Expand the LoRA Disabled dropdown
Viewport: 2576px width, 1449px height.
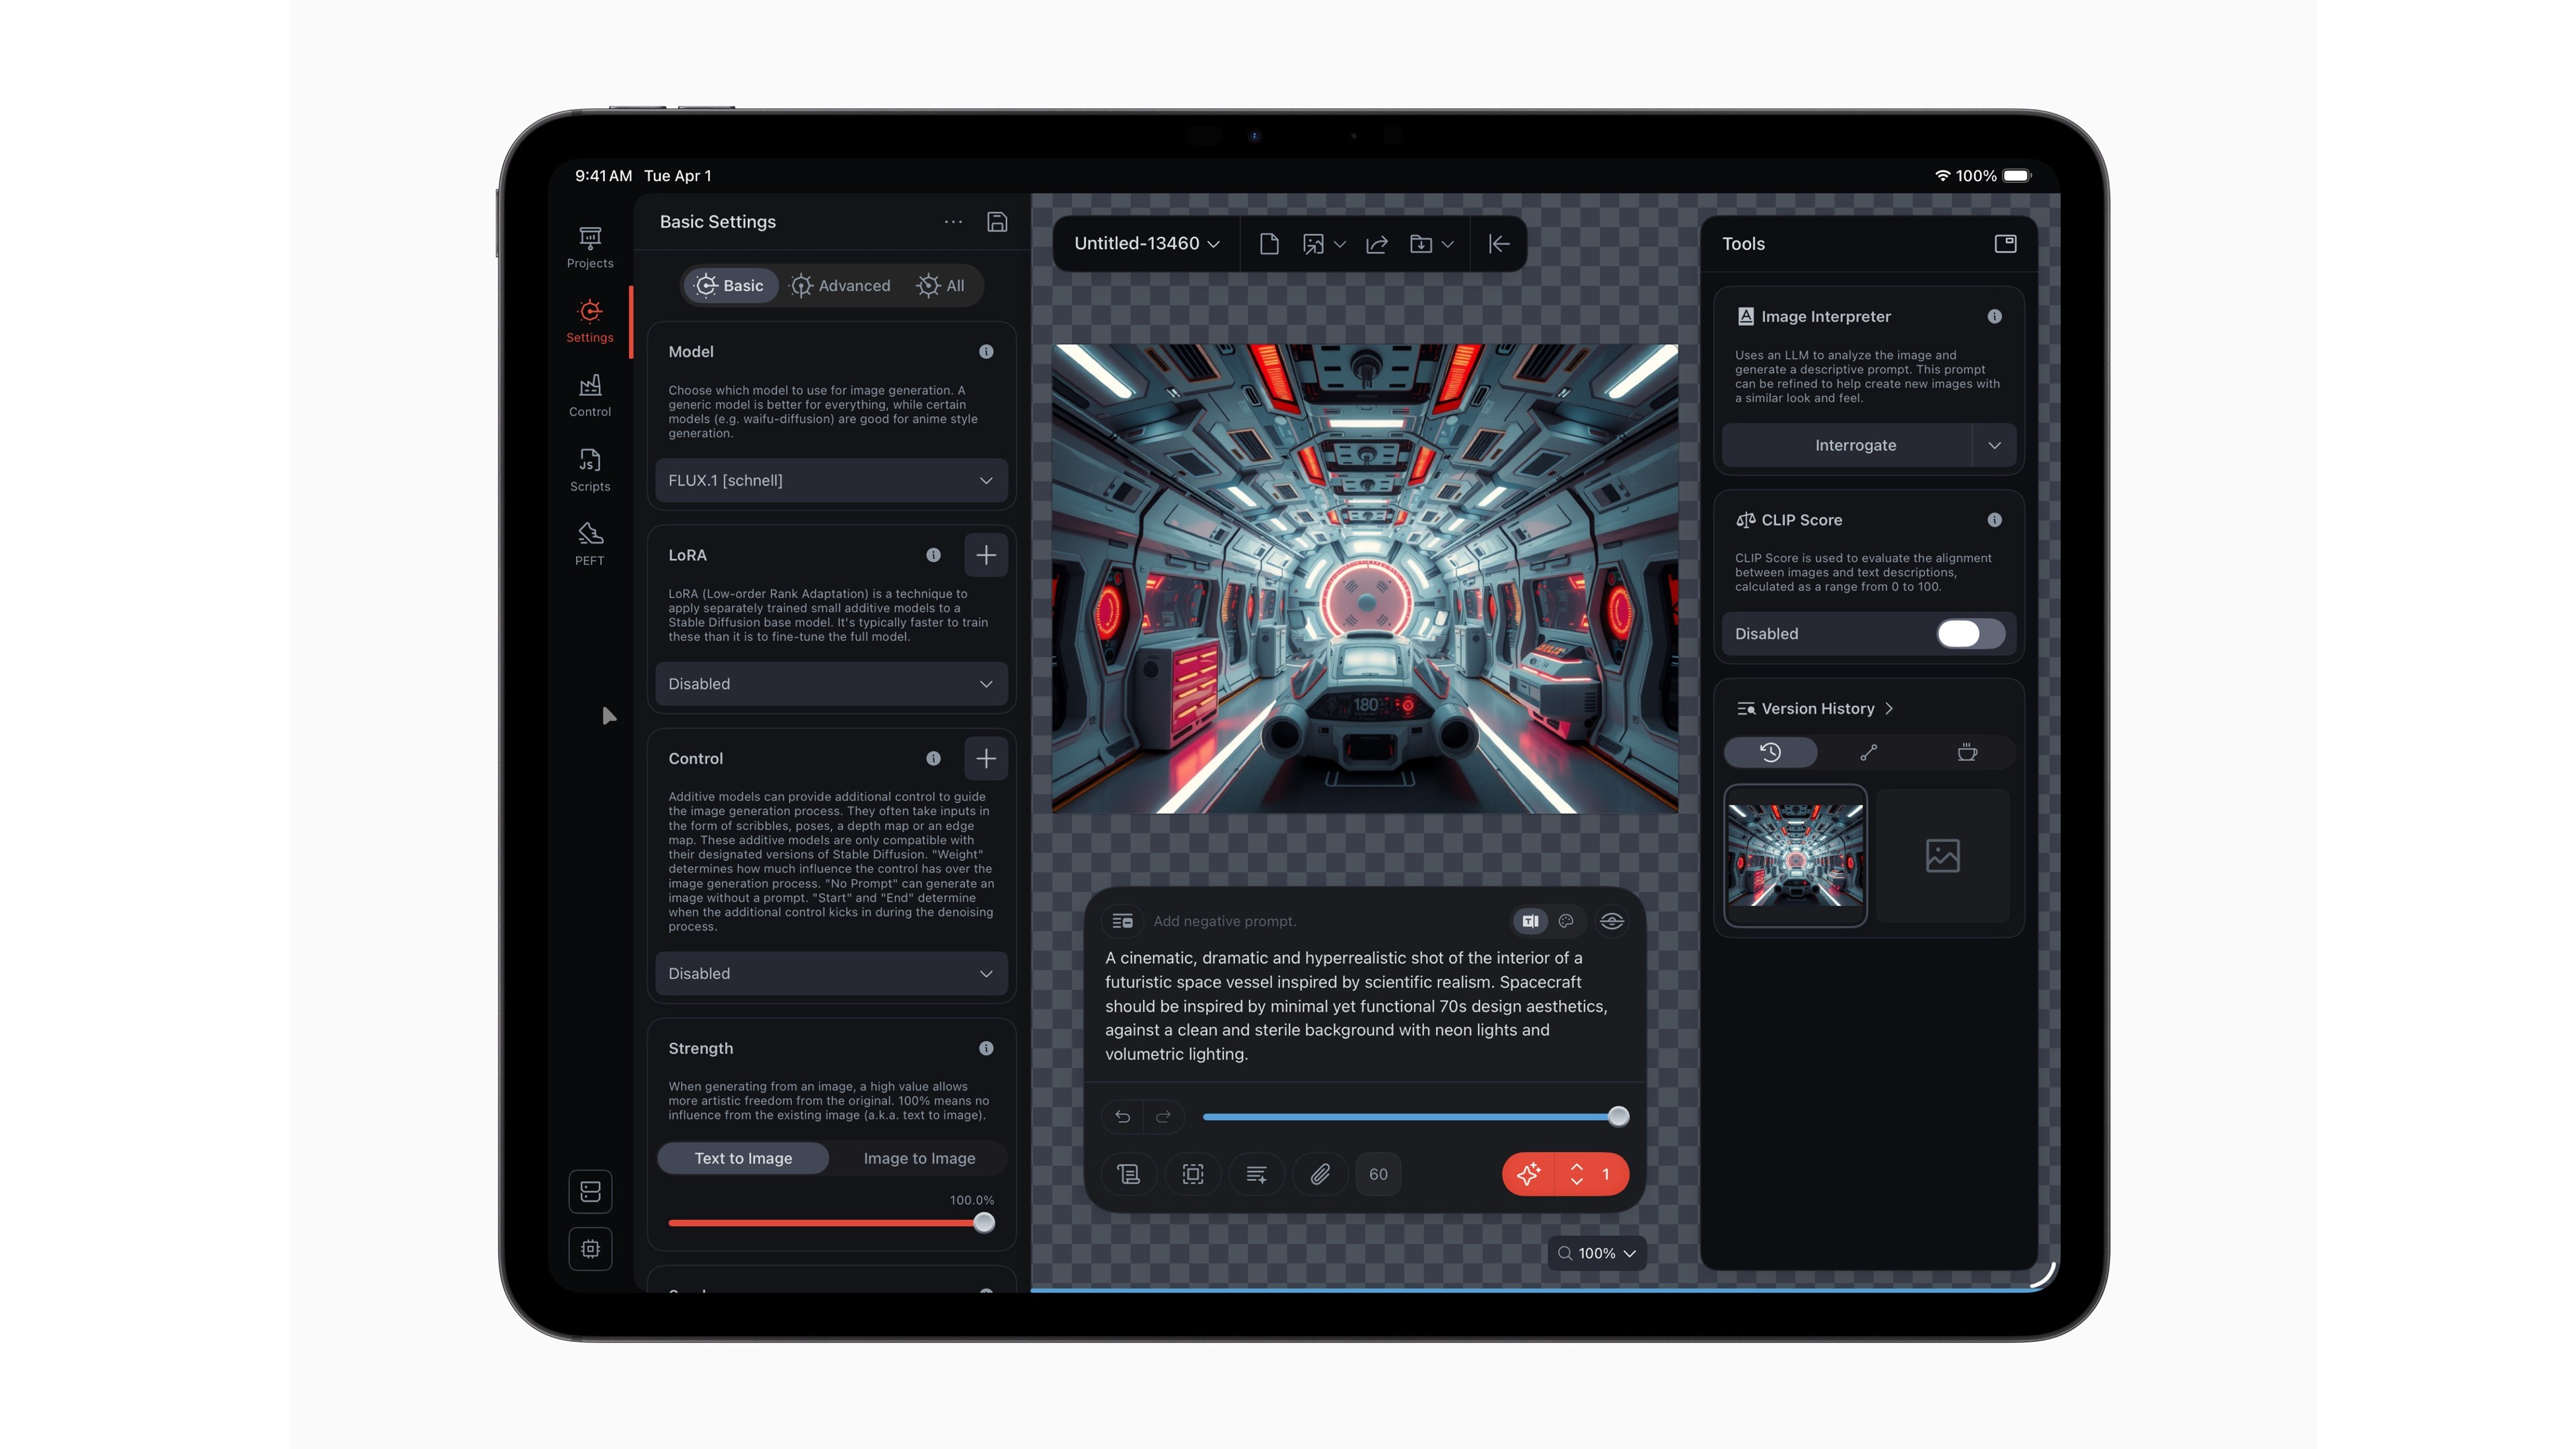tap(831, 684)
